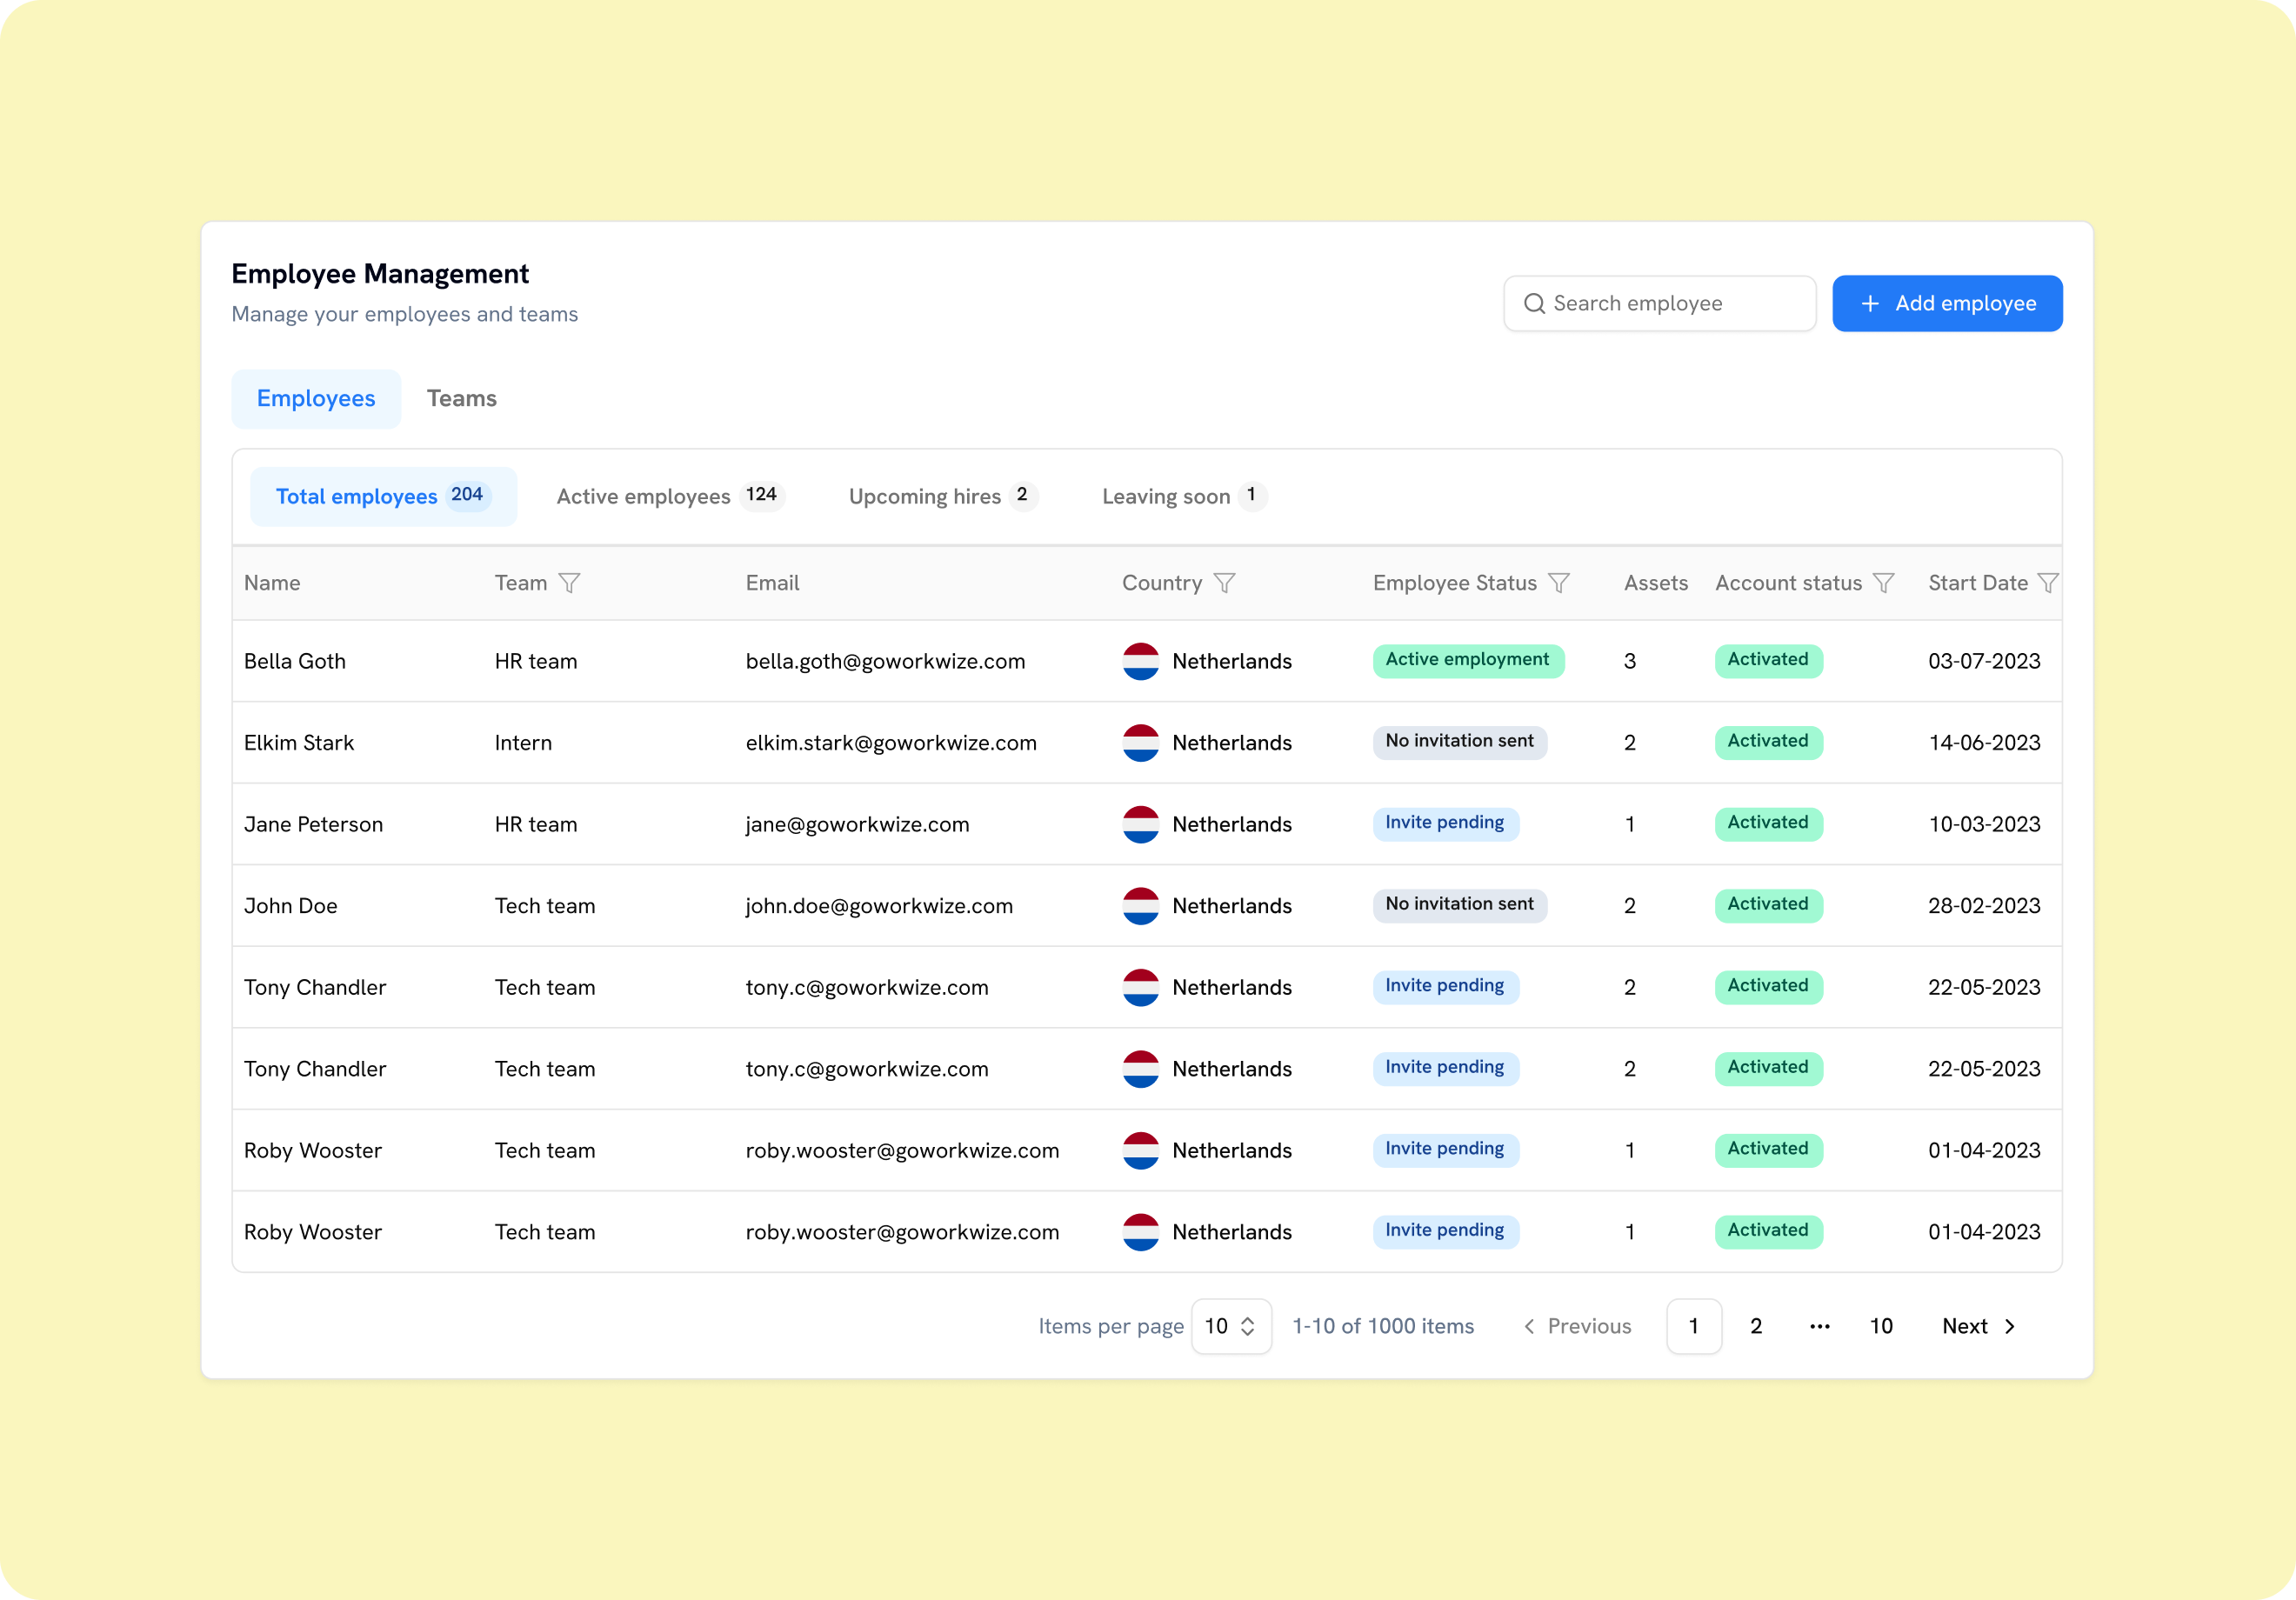Click the name Bella Goth
Viewport: 2296px width, 1600px height.
(x=295, y=661)
